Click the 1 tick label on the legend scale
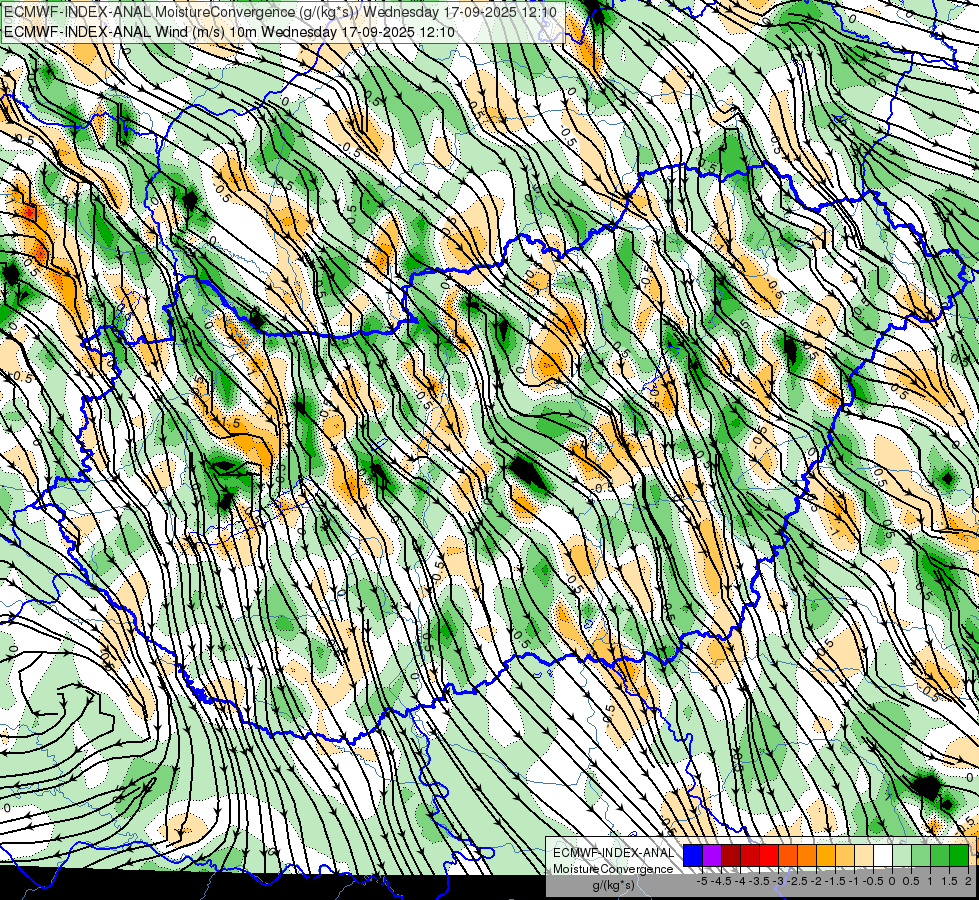 click(x=930, y=881)
